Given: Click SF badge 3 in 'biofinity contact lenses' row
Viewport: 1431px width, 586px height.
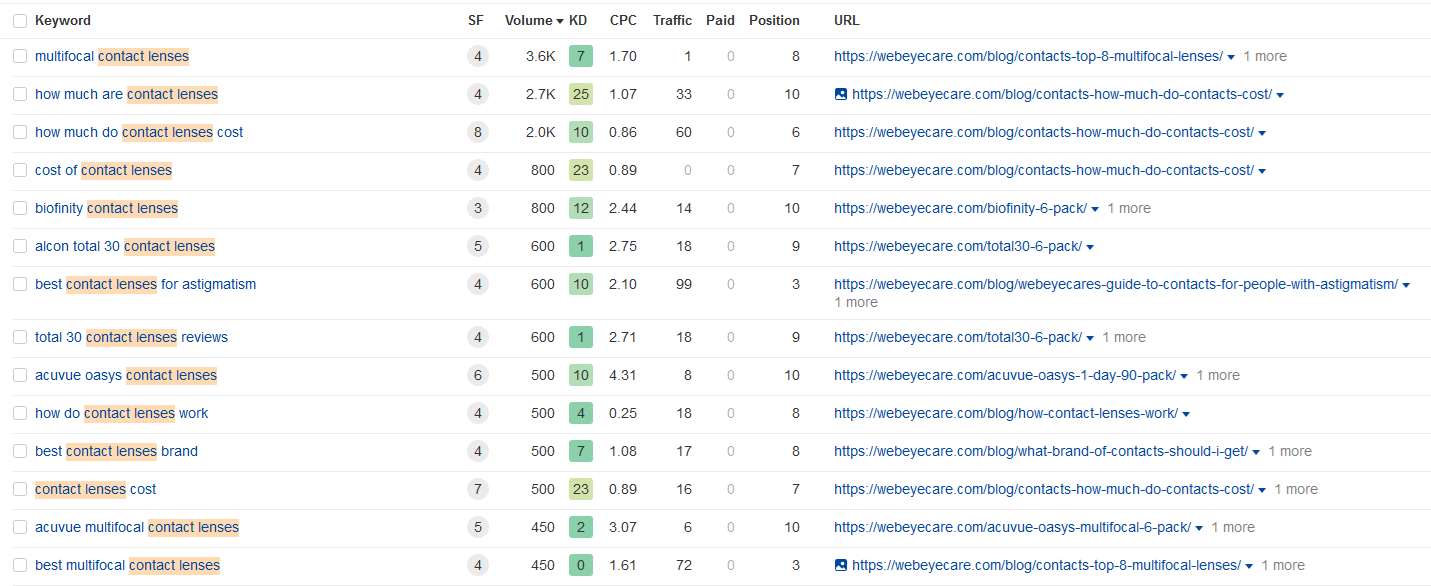Looking at the screenshot, I should pyautogui.click(x=478, y=208).
